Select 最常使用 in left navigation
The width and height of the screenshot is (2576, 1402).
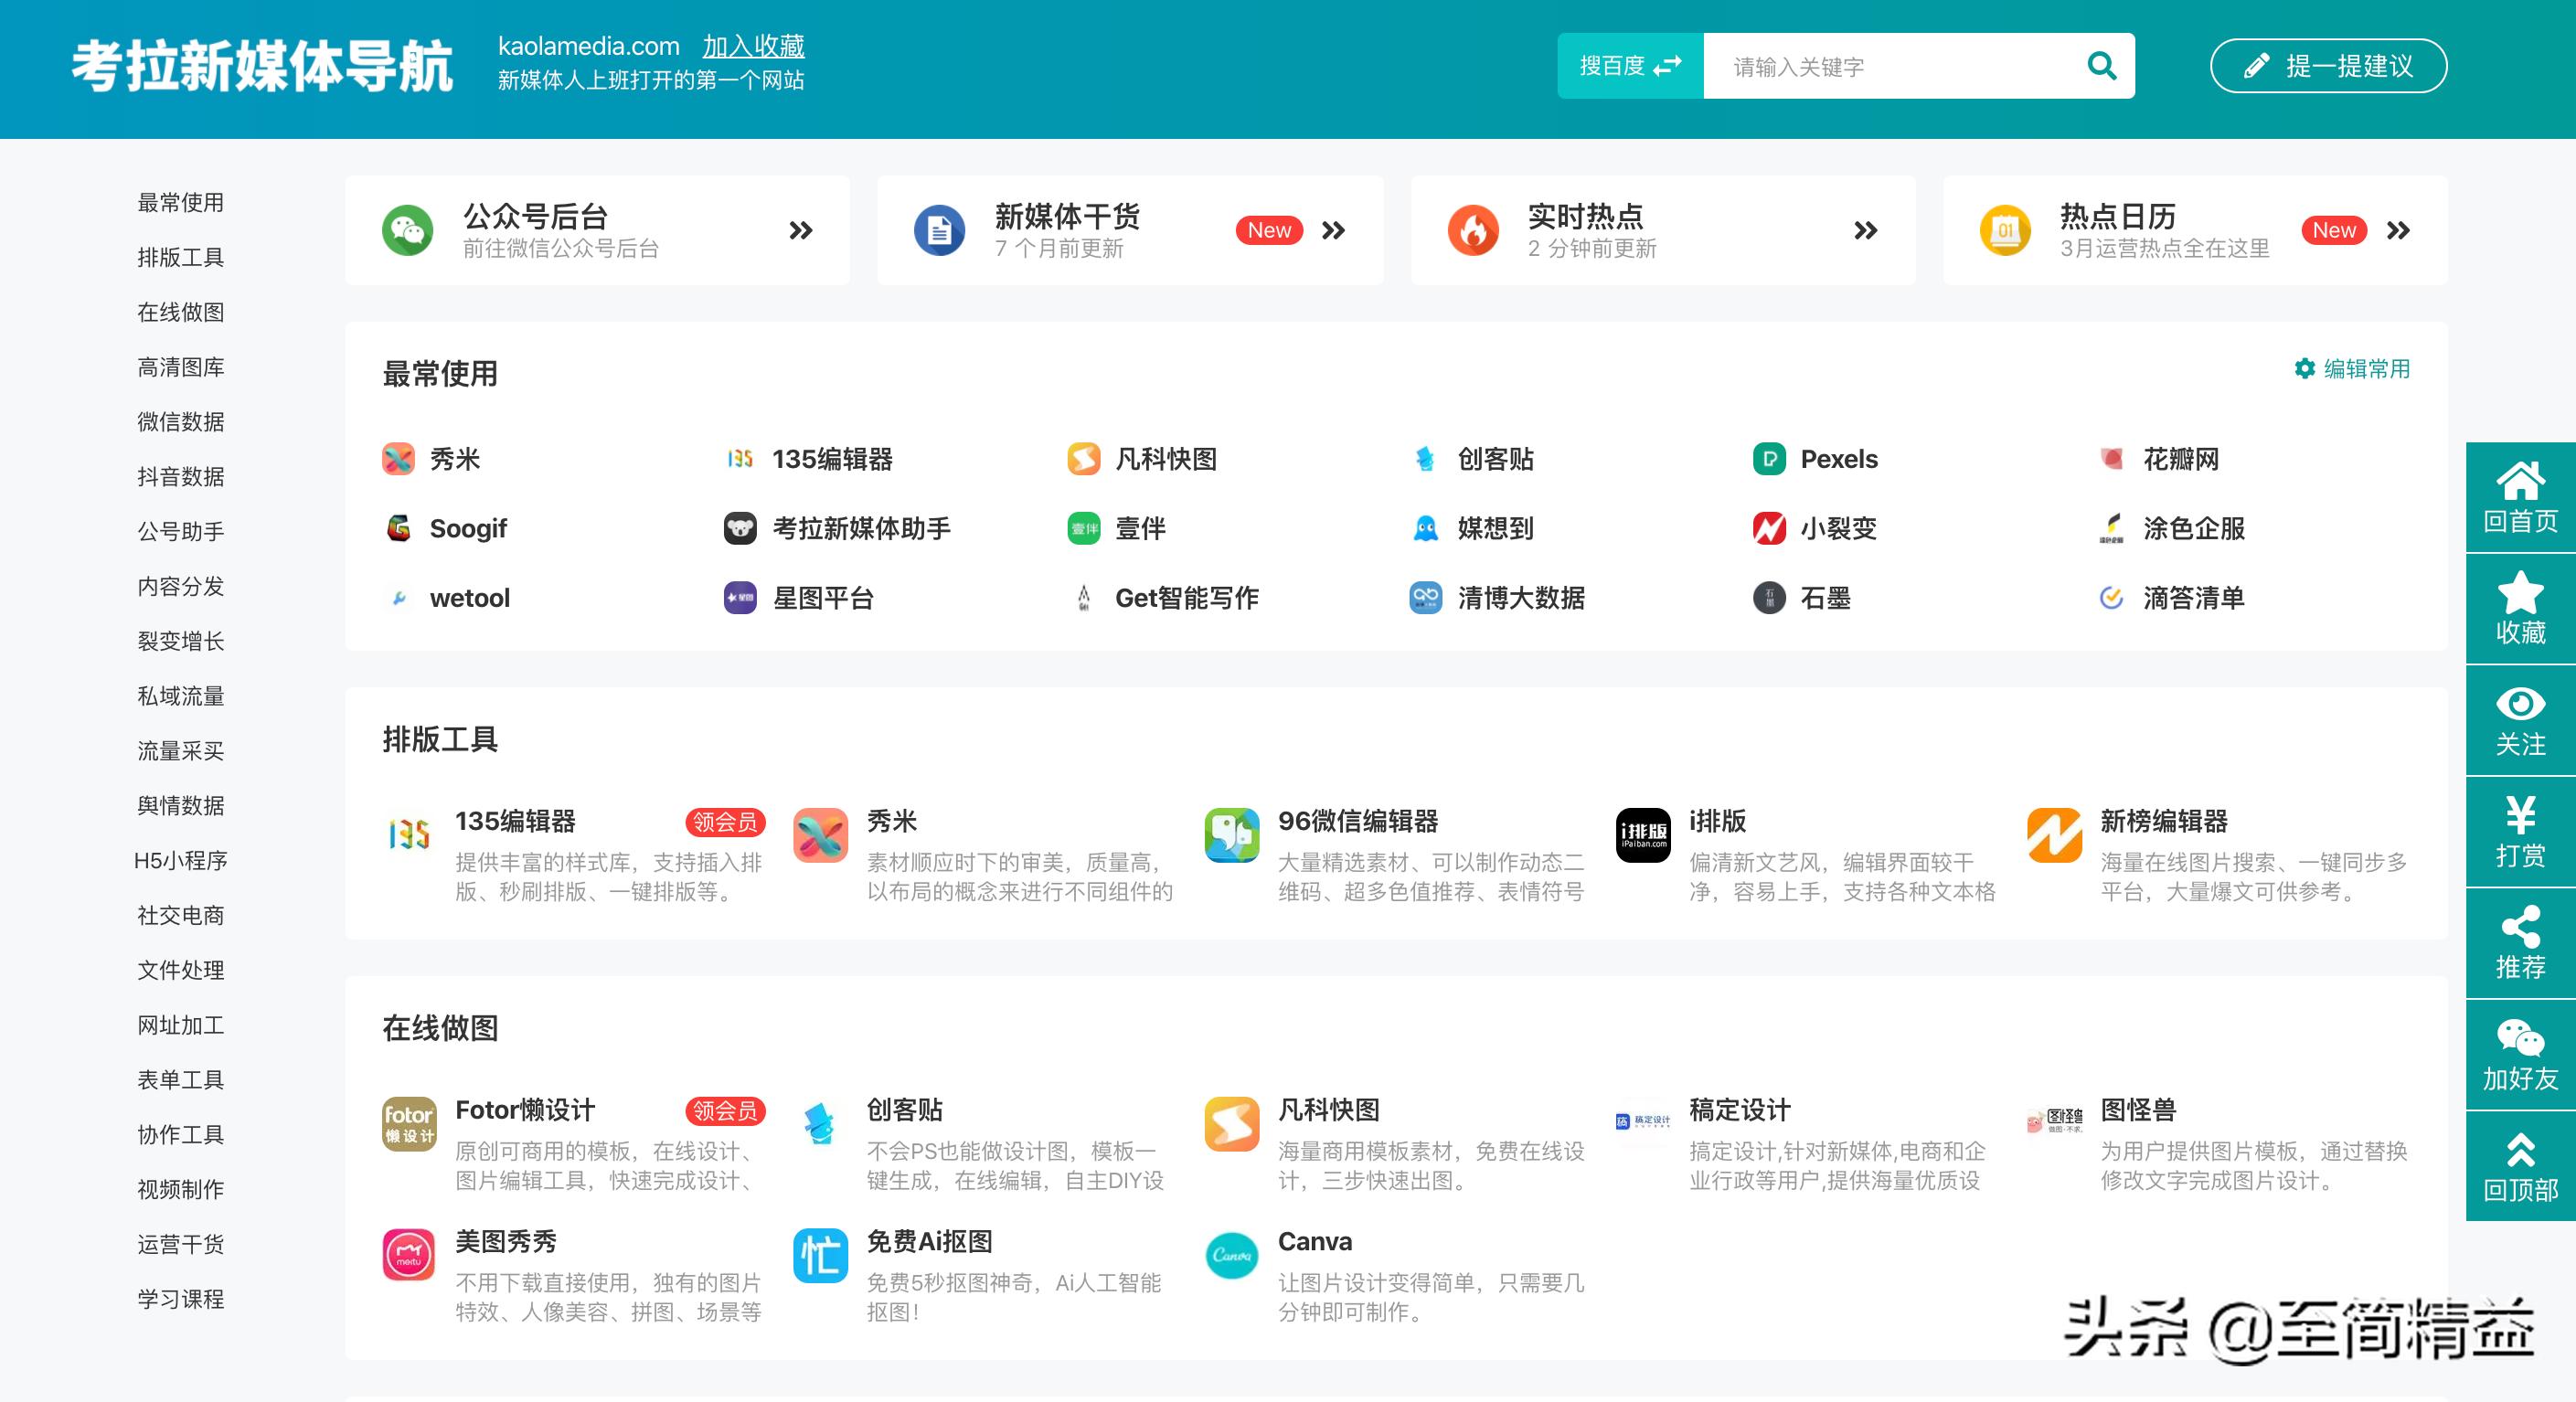180,203
